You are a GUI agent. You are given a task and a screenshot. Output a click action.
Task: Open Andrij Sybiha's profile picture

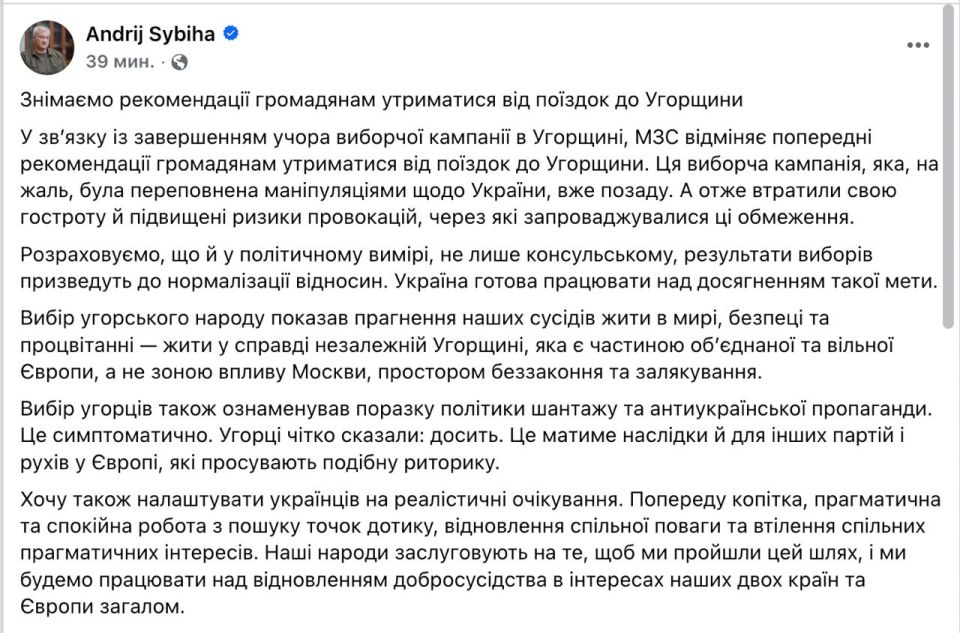point(44,44)
